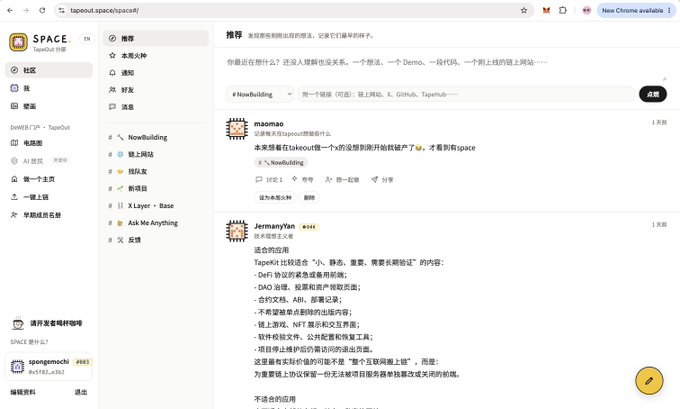This screenshot has width=680, height=409.
Task: Click the JermanyYan username
Action: pyautogui.click(x=274, y=226)
